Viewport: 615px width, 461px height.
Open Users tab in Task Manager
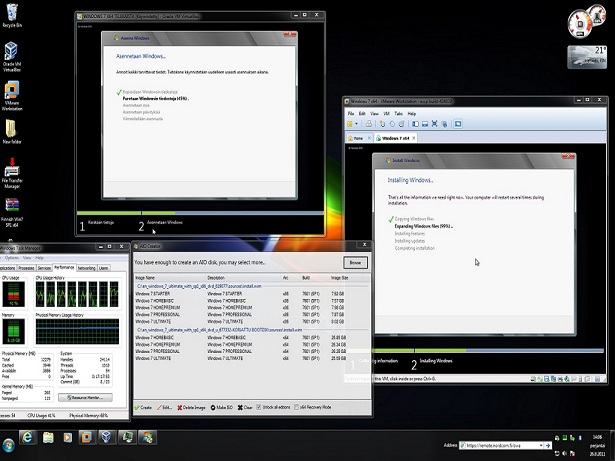104,268
